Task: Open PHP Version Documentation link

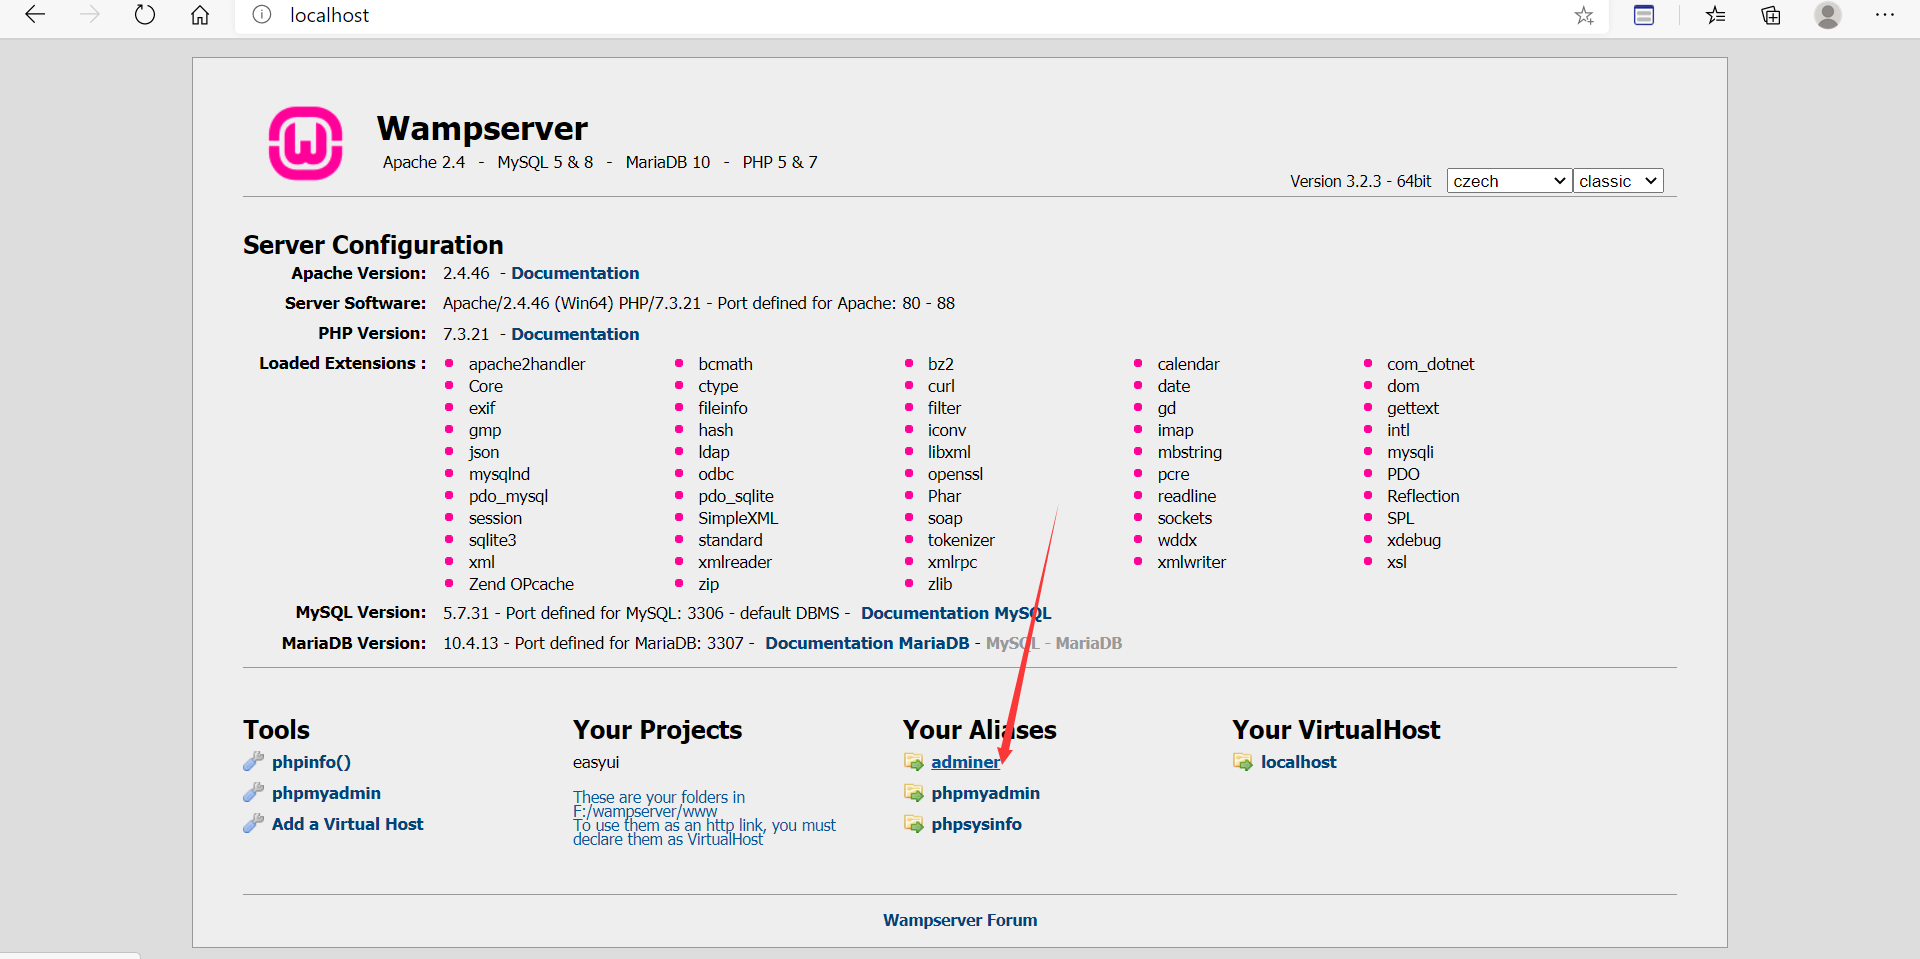Action: coord(575,334)
